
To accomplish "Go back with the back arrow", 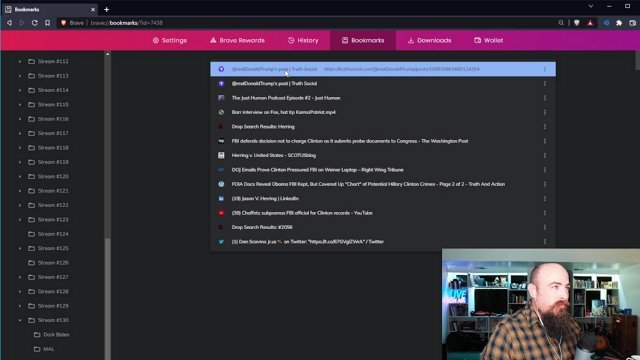I will pos(9,23).
